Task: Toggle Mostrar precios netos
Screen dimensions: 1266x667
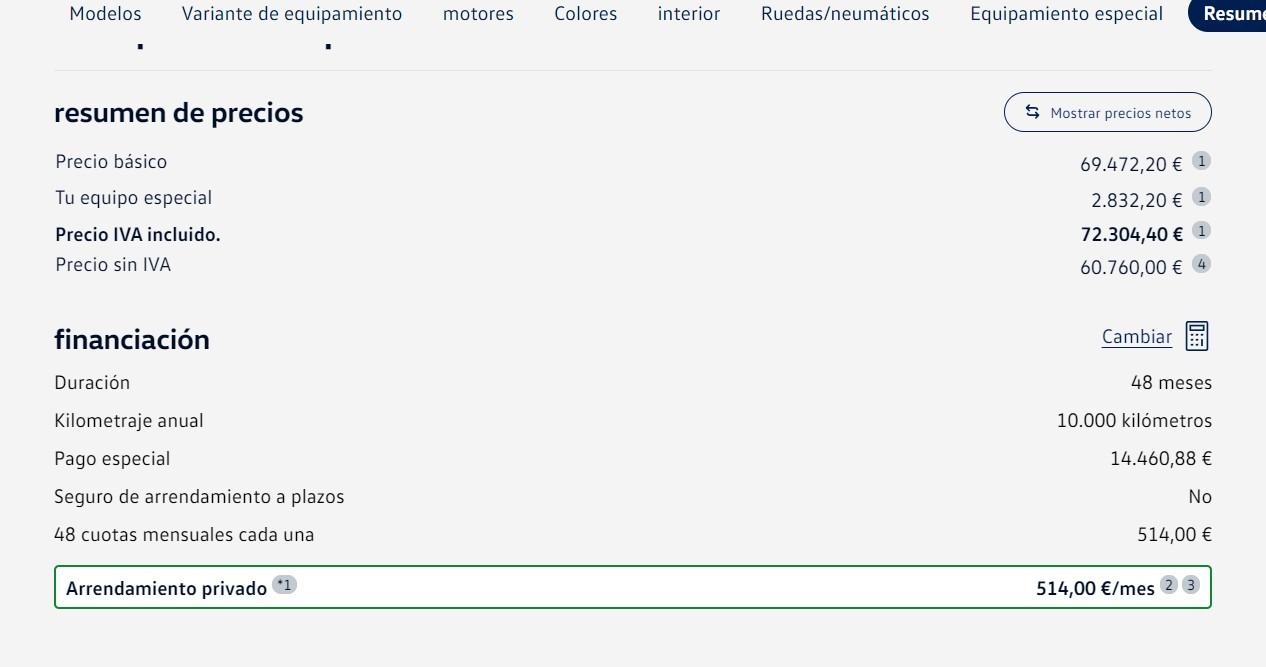Action: [1108, 113]
